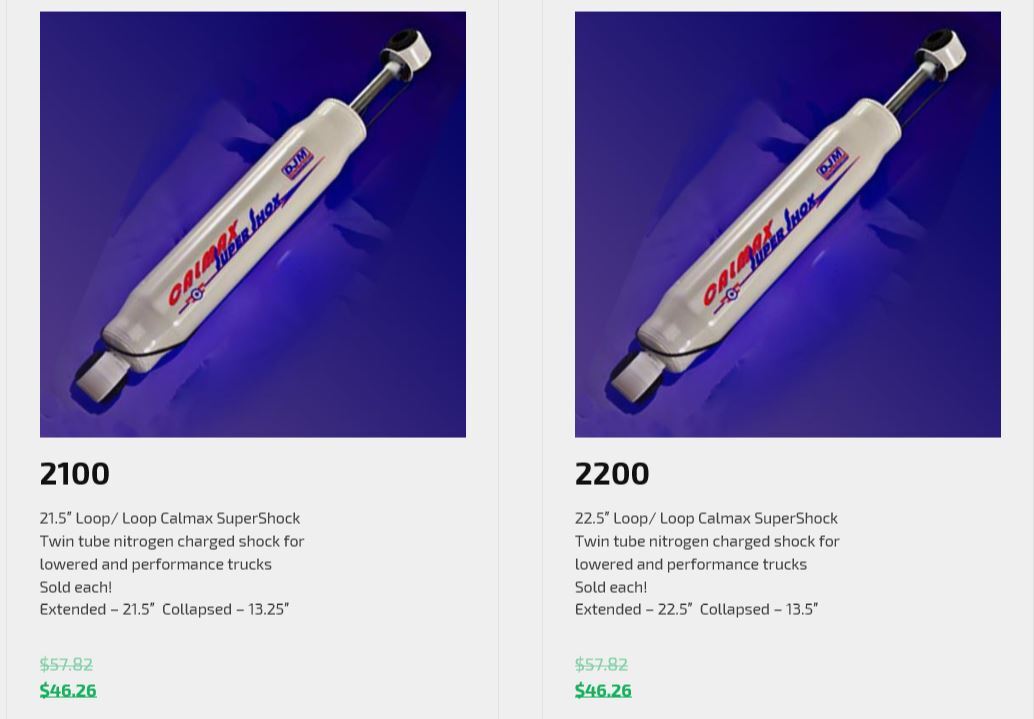The image size is (1034, 719).
Task: Click the 22.5" Loop/ Loop Calmax SuperShock text
Action: (x=706, y=518)
